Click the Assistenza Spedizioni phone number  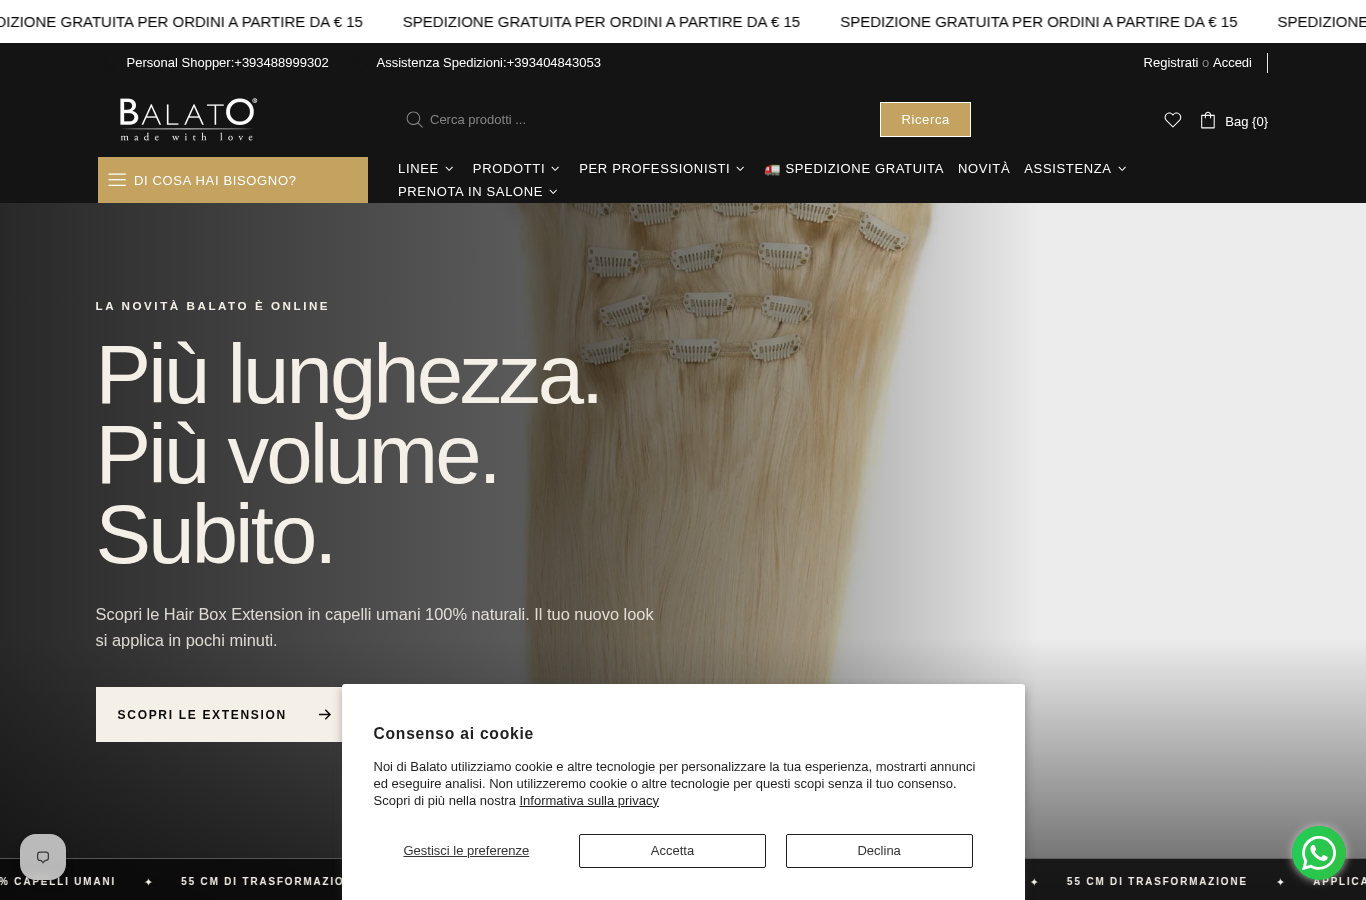click(554, 63)
